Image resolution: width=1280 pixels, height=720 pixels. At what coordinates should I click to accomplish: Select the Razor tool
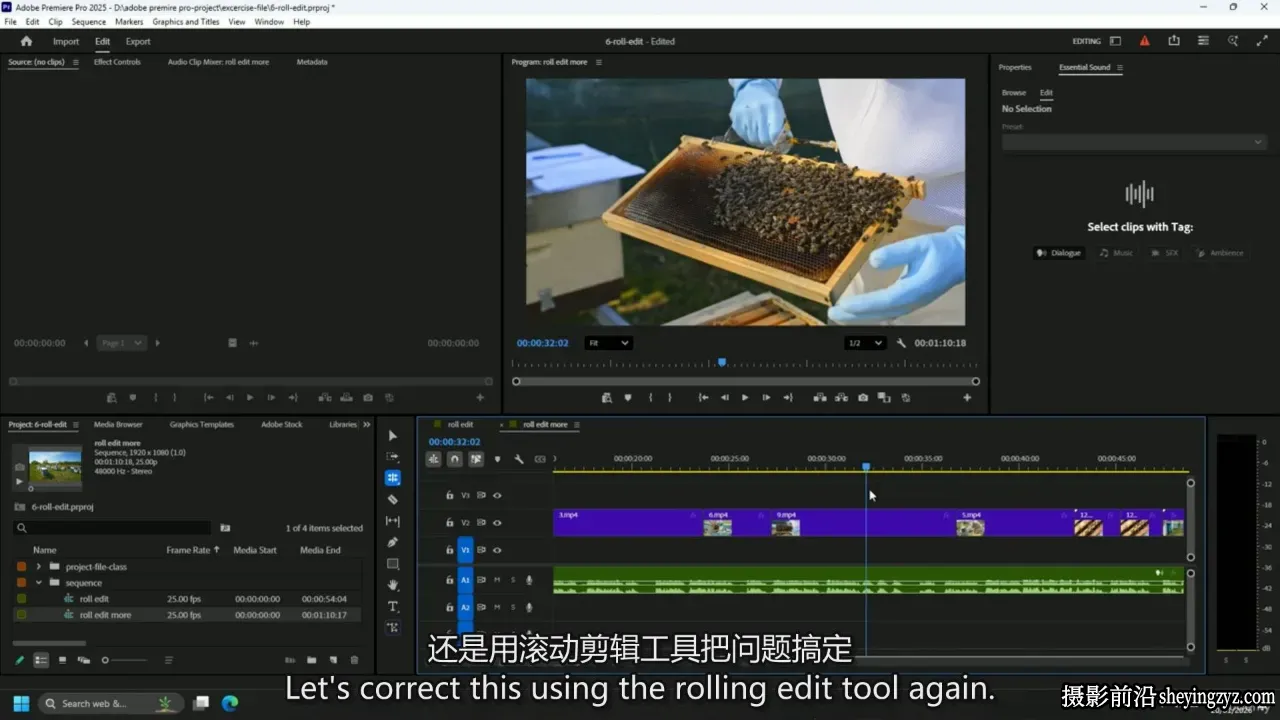click(392, 499)
